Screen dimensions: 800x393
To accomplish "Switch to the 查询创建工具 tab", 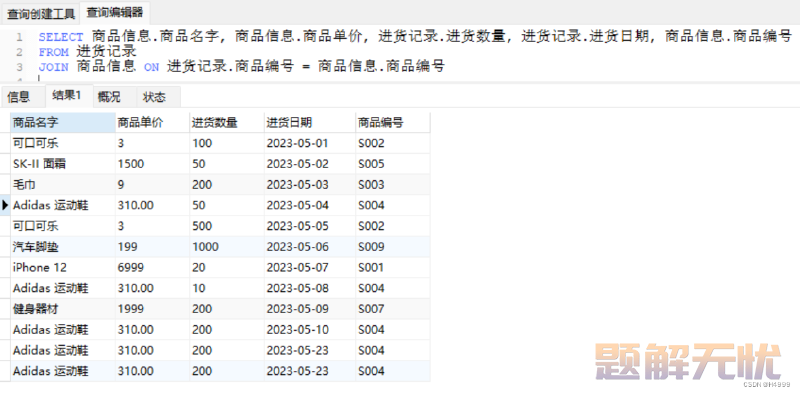I will 41,13.
